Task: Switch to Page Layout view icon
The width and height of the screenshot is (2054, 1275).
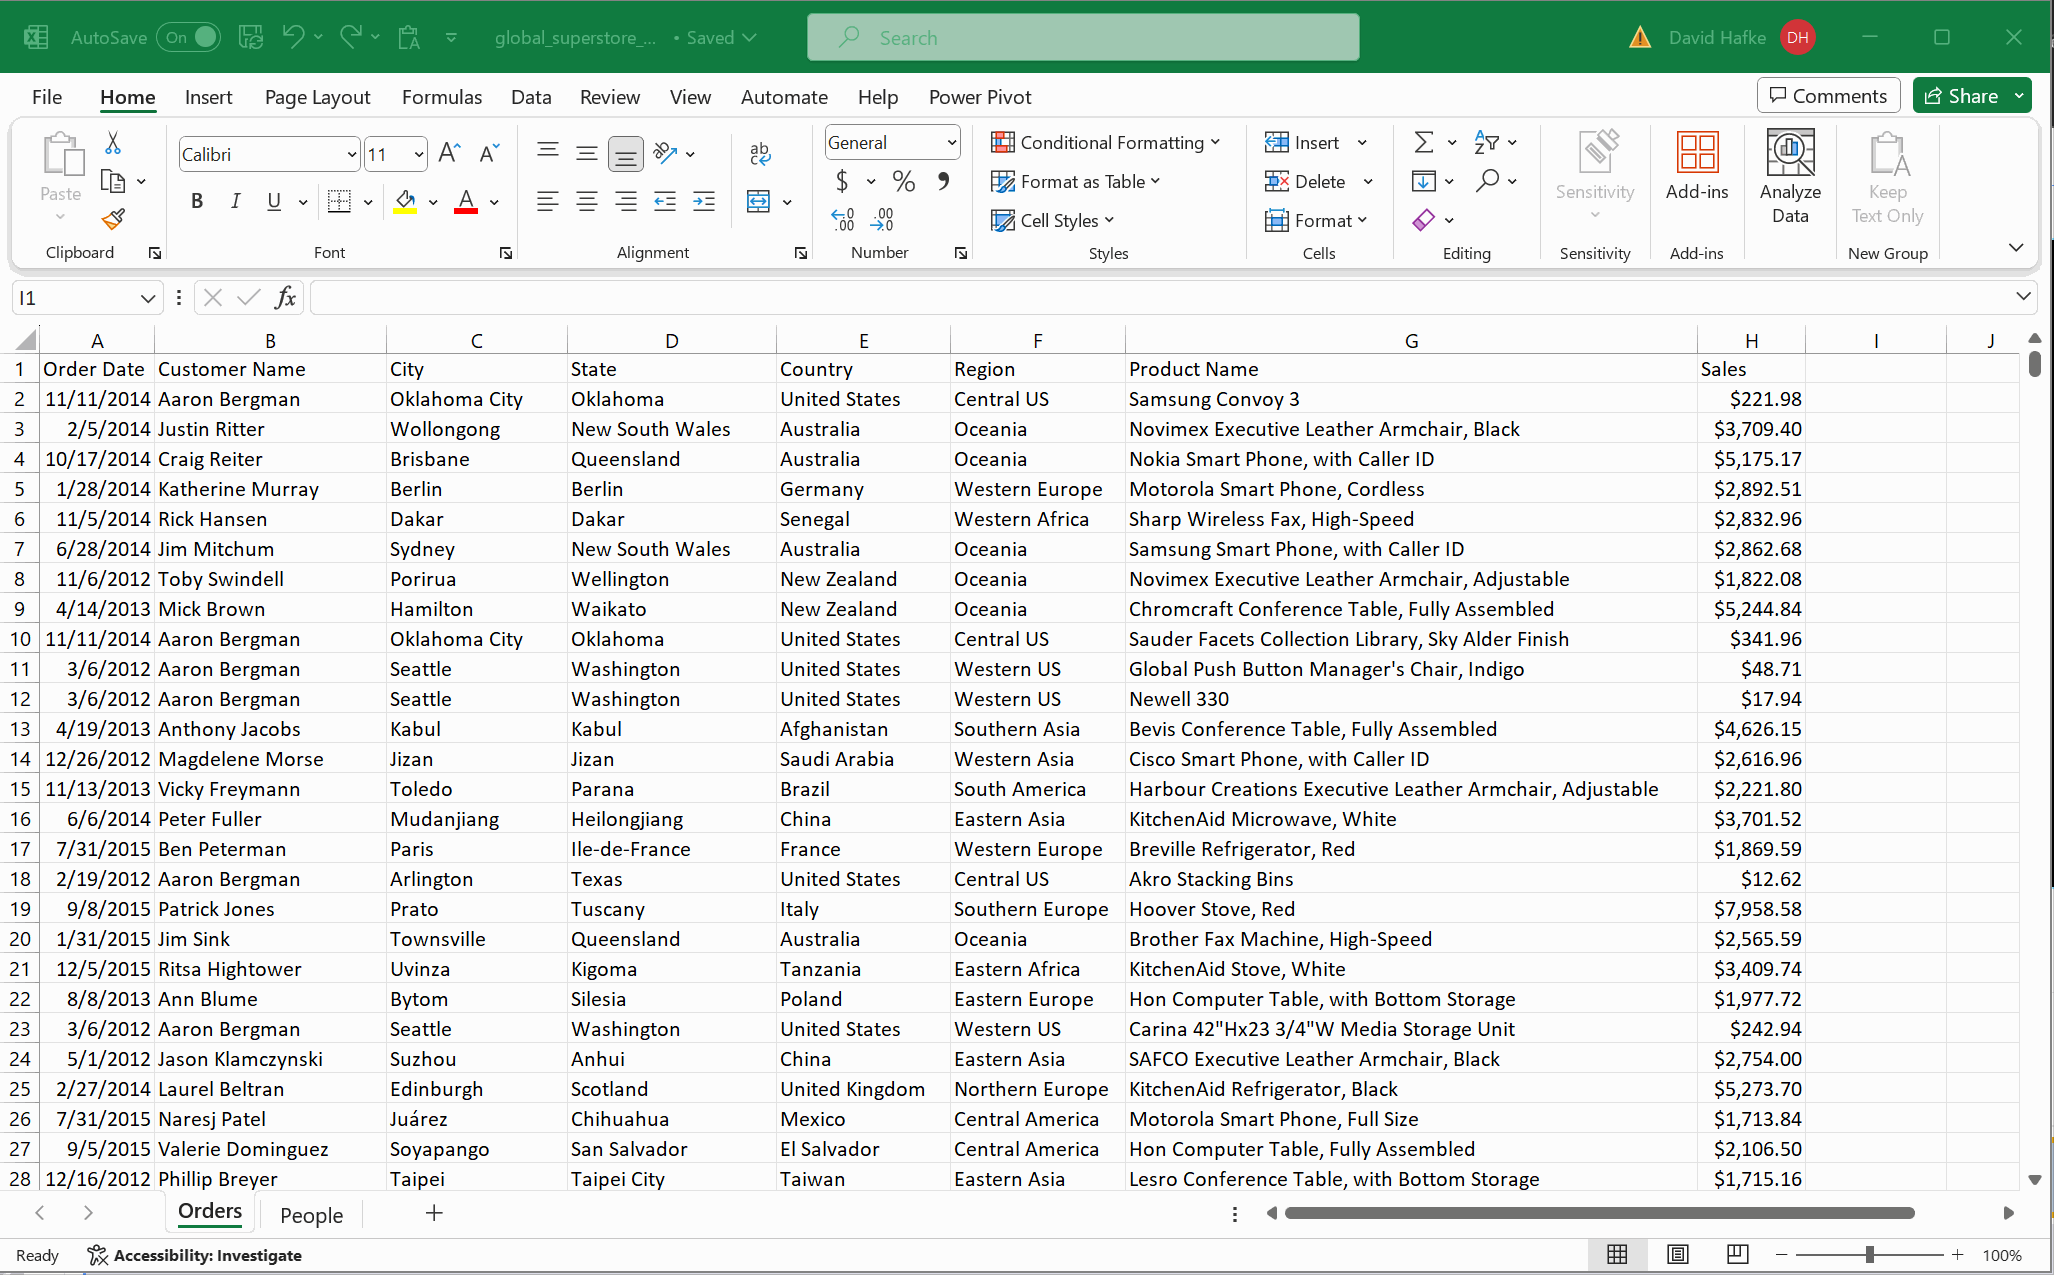Action: (x=1677, y=1254)
